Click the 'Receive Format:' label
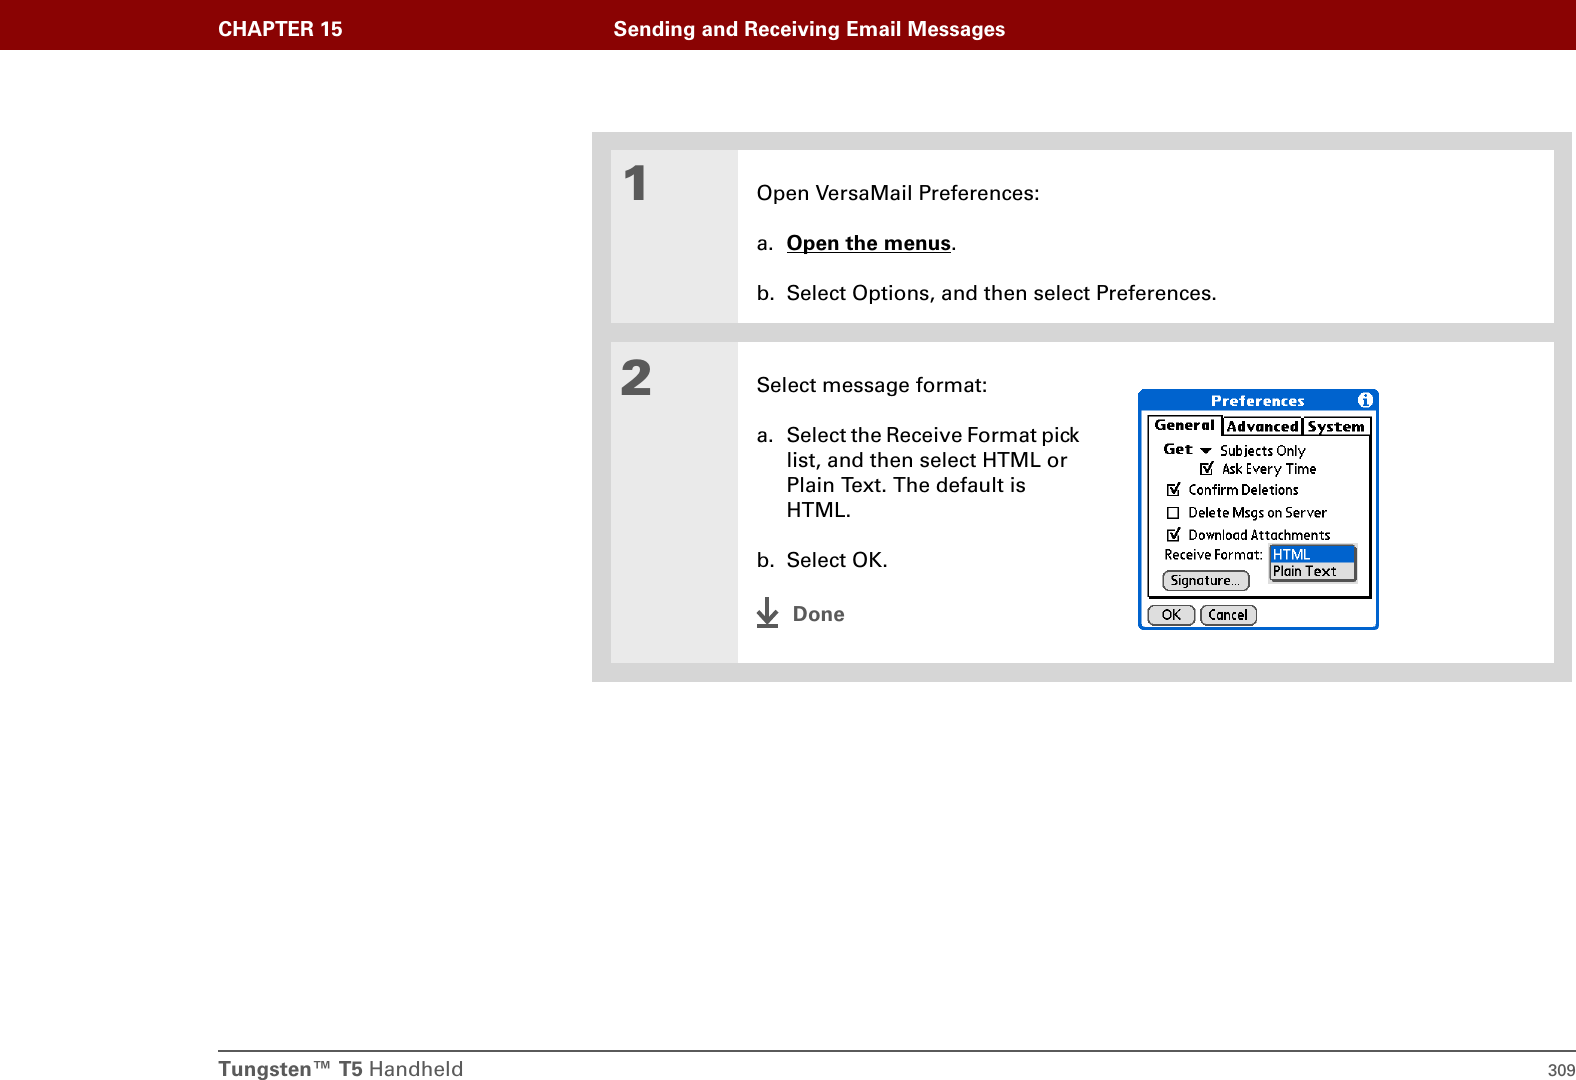Viewport: 1576px width, 1080px height. point(1213,555)
